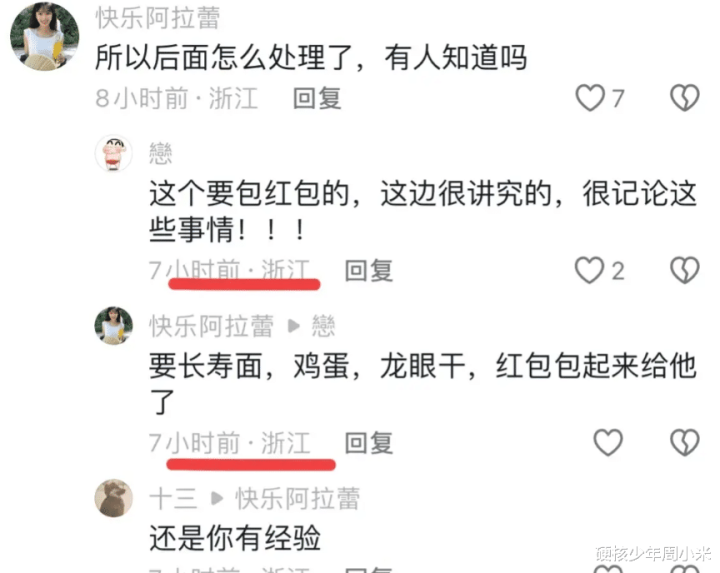
Task: Dislike the 要长寿面 reply
Action: click(x=685, y=443)
